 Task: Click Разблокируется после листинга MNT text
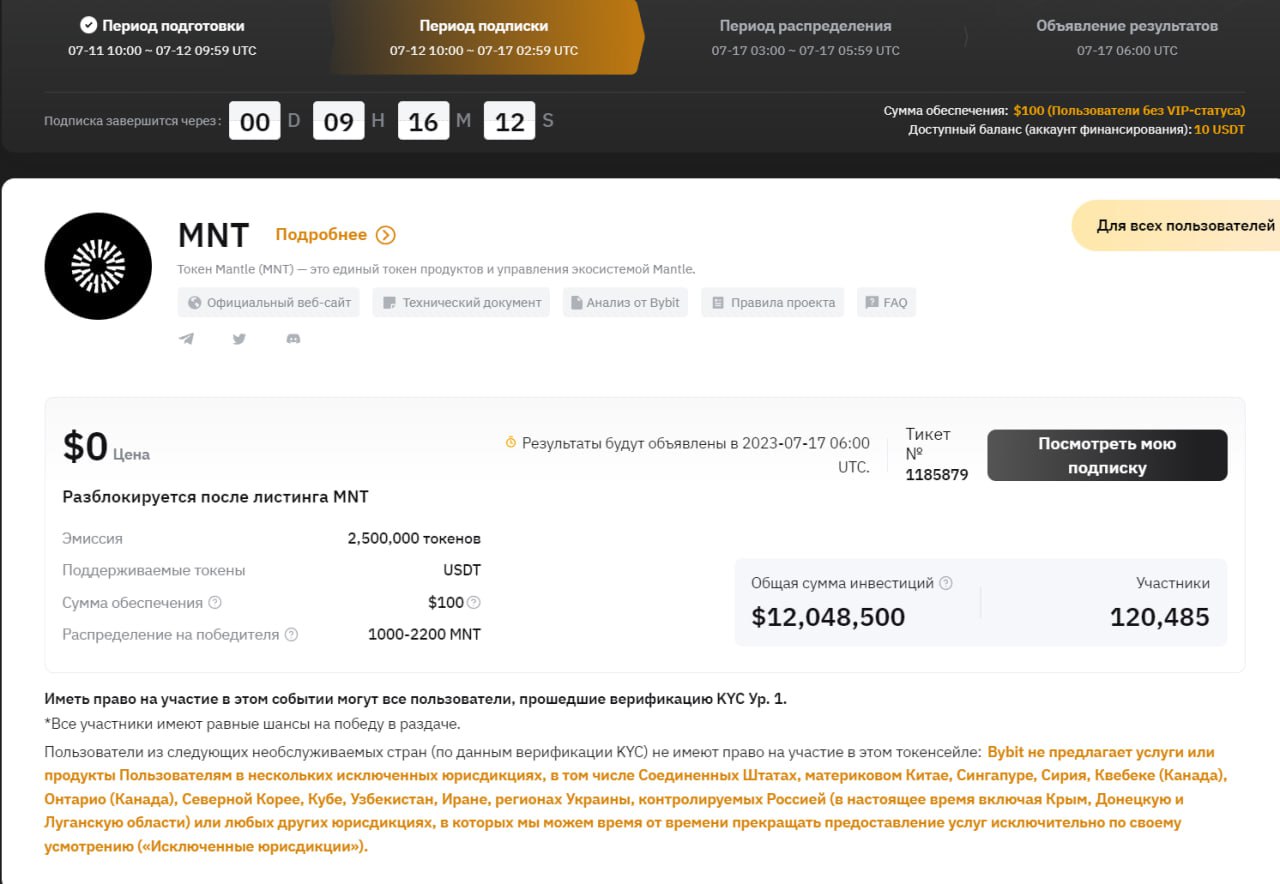pyautogui.click(x=215, y=497)
